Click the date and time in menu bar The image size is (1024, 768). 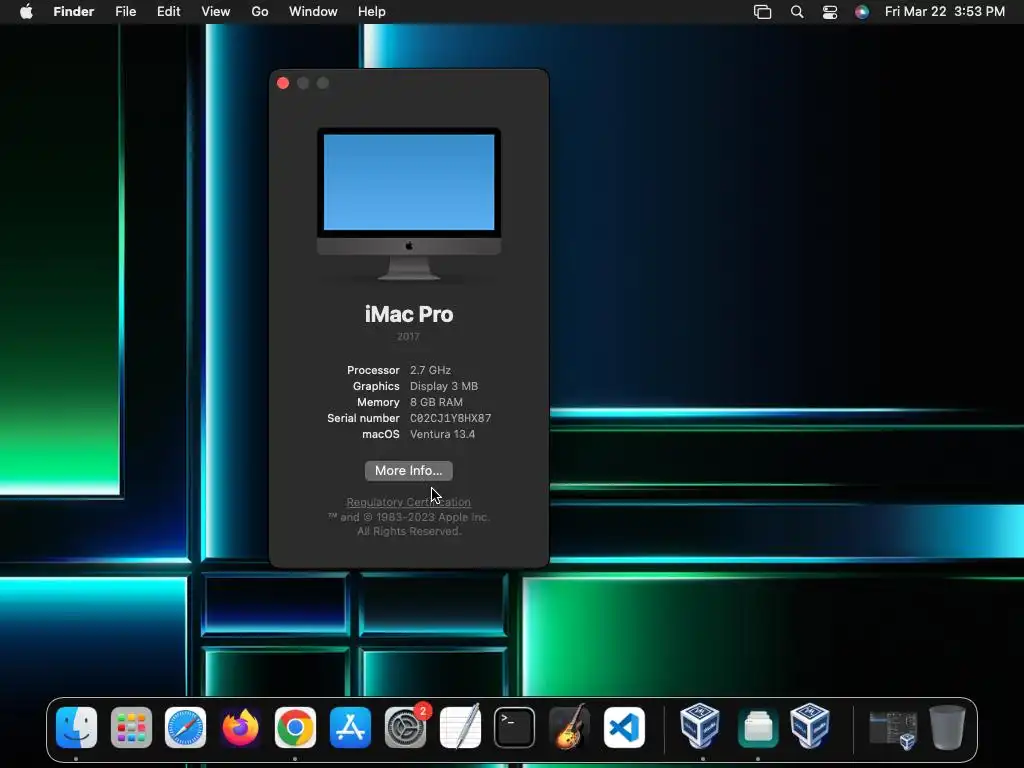point(944,12)
